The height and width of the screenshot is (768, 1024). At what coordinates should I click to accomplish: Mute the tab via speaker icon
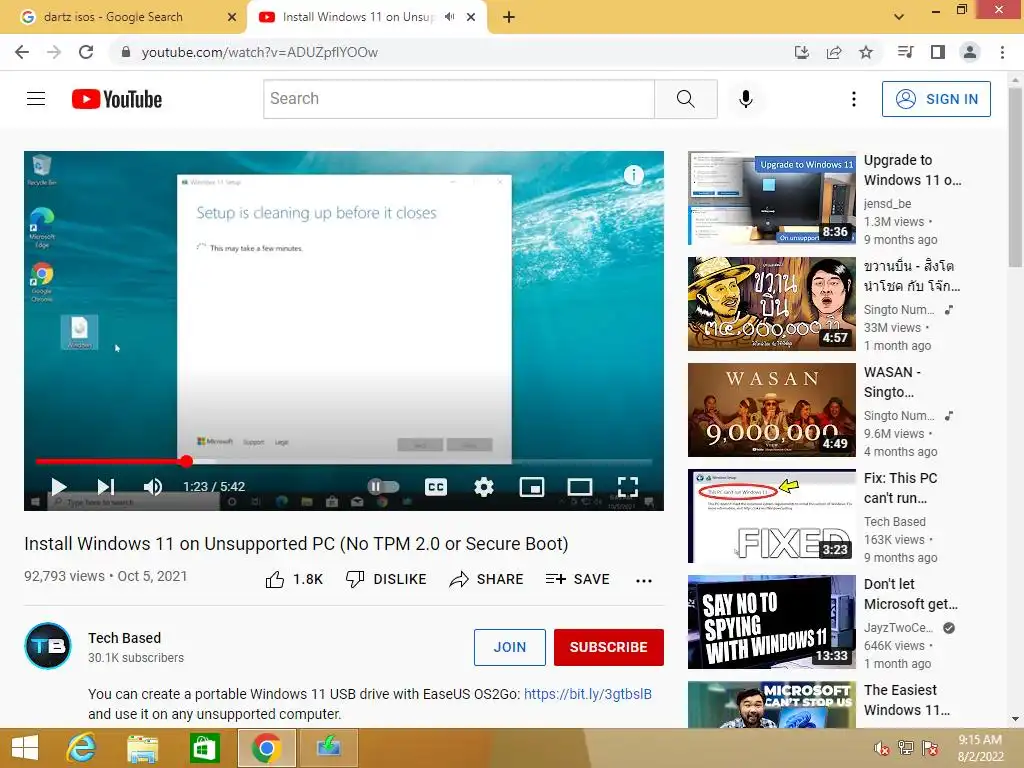(449, 17)
